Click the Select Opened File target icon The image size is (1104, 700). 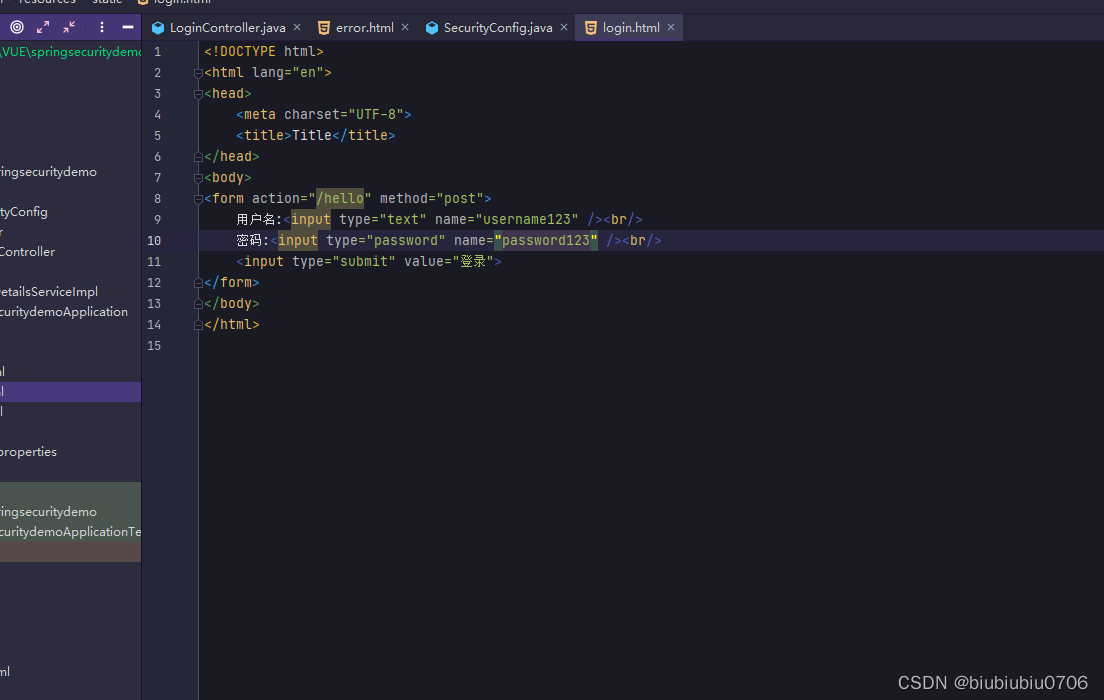click(x=17, y=27)
